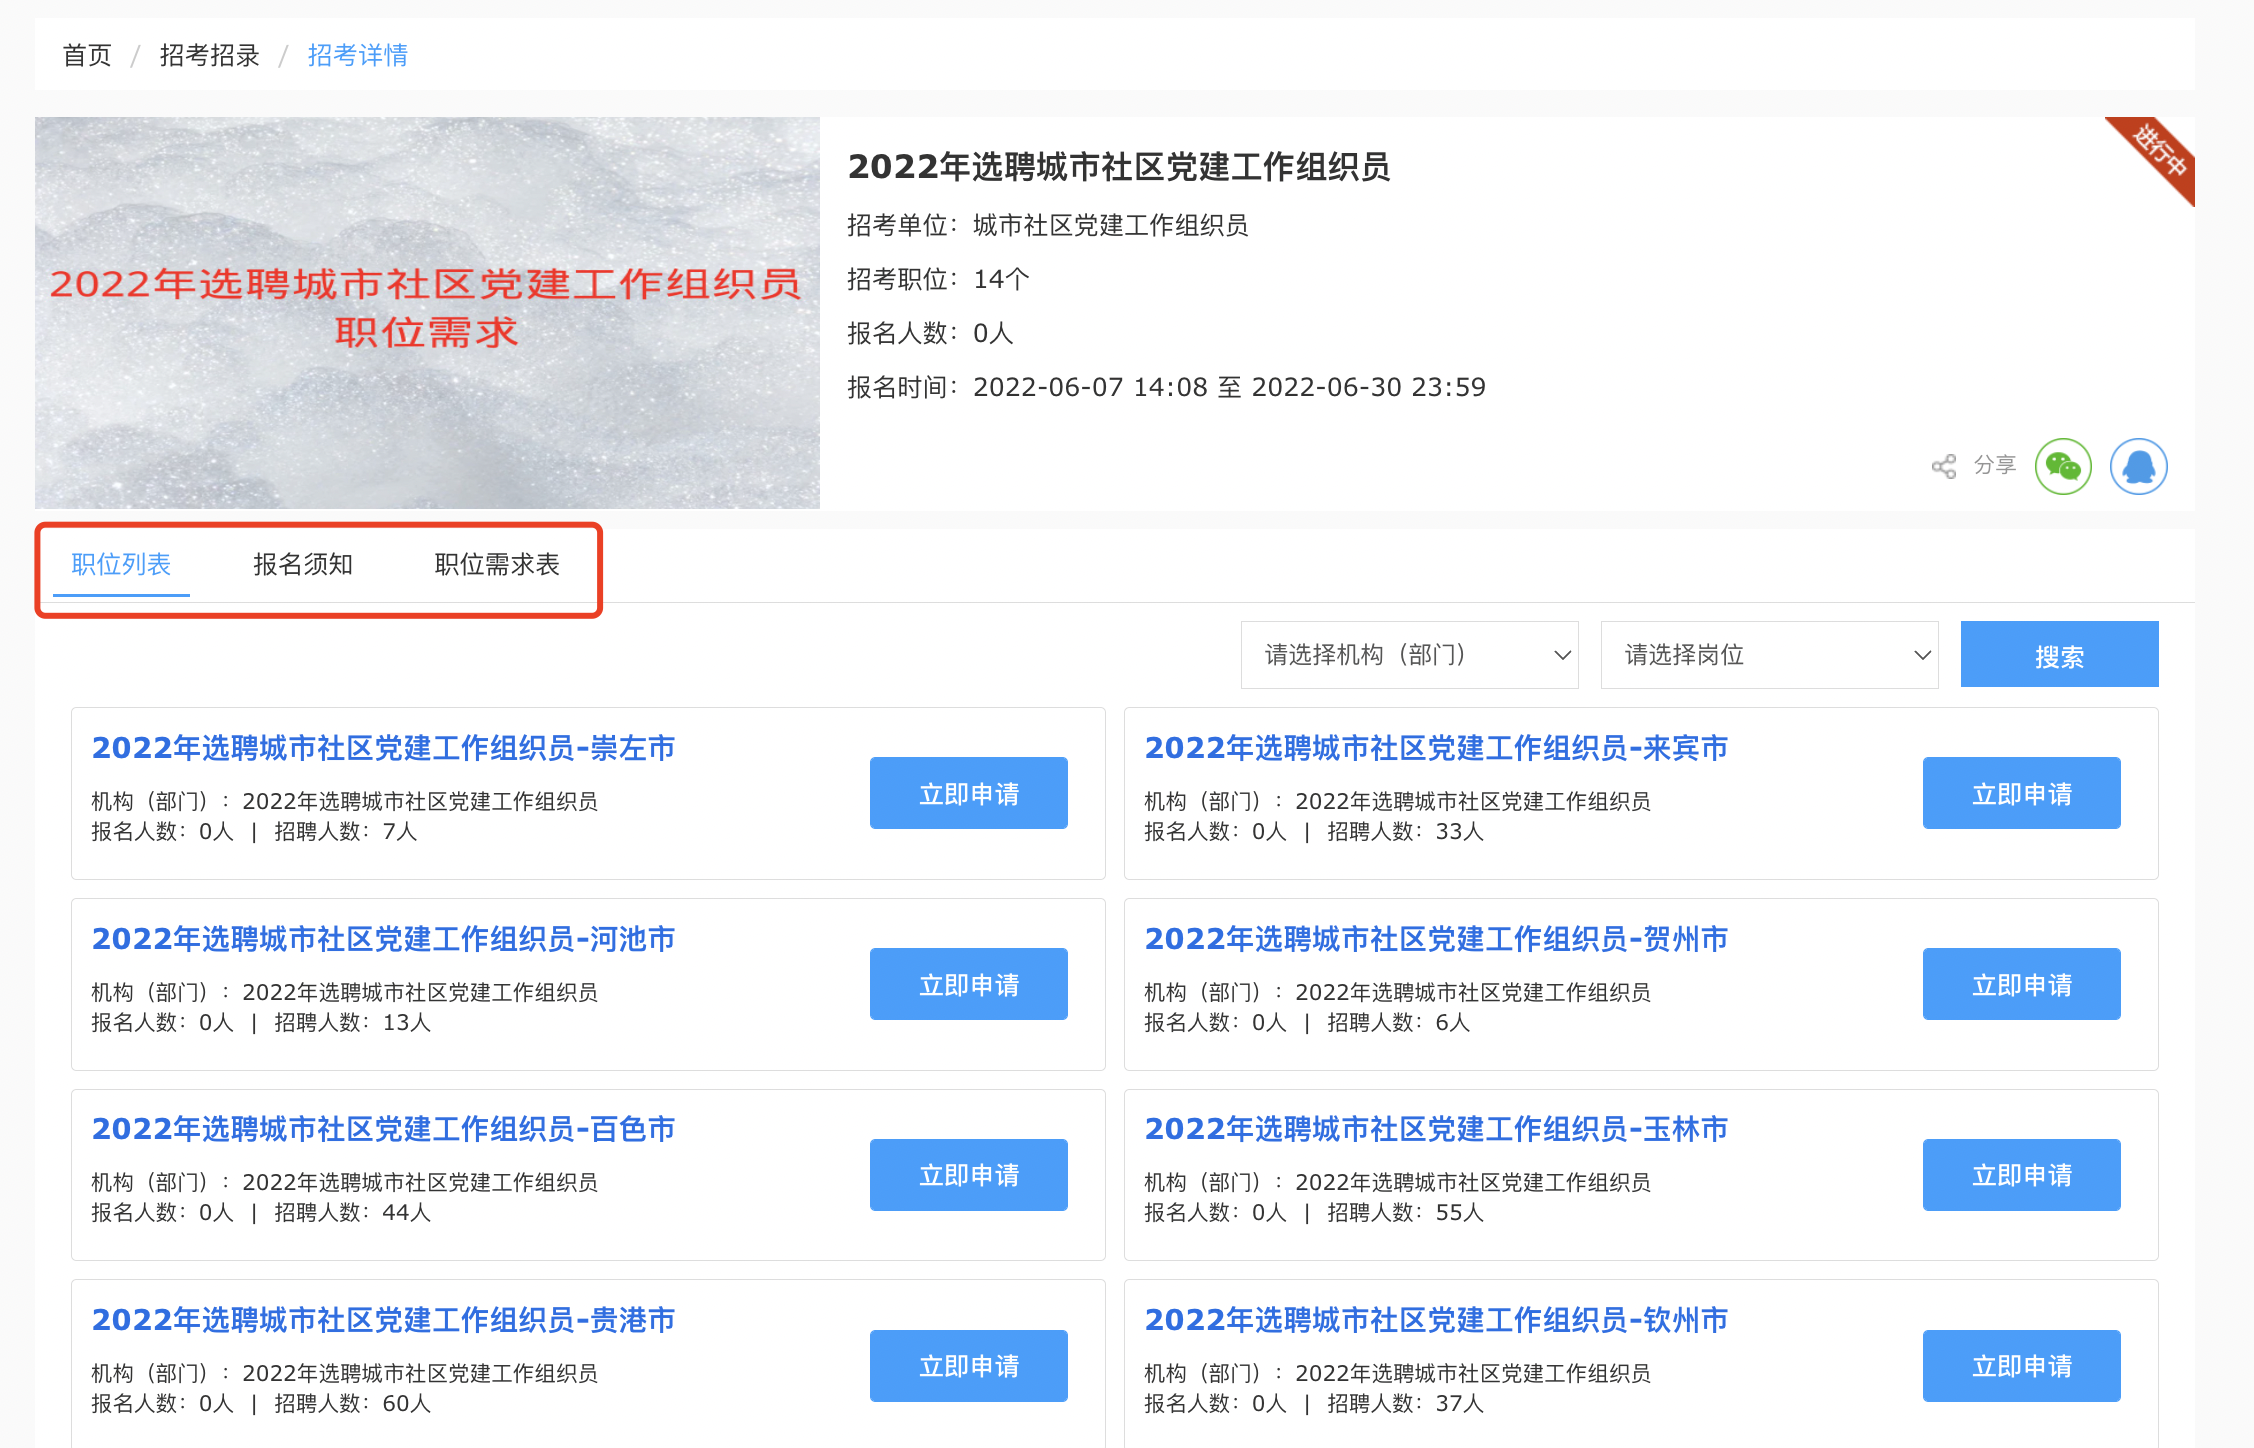Switch to the 报名须知 tab

click(x=303, y=564)
